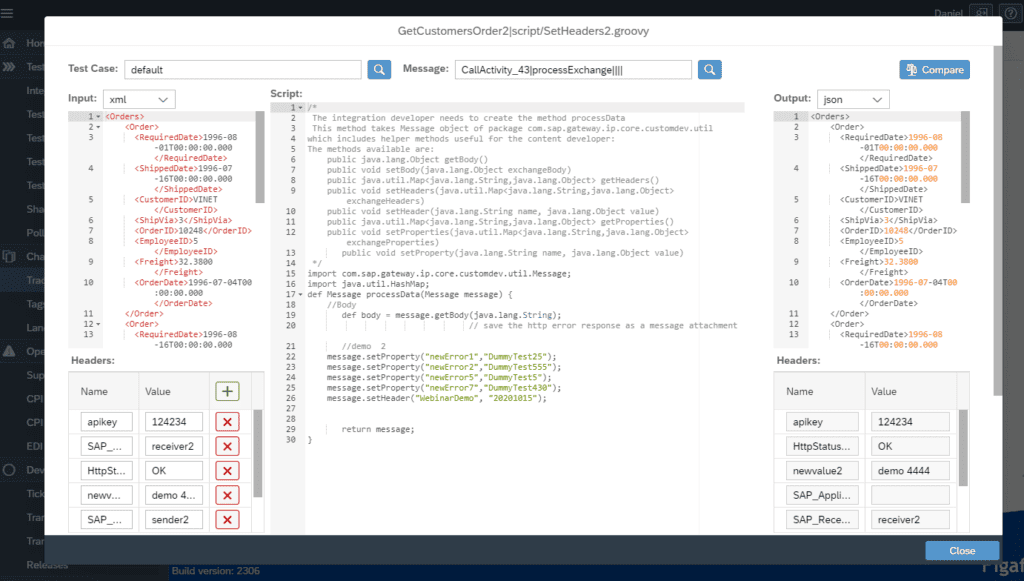Delete the HttpSt... OK header row

(227, 471)
